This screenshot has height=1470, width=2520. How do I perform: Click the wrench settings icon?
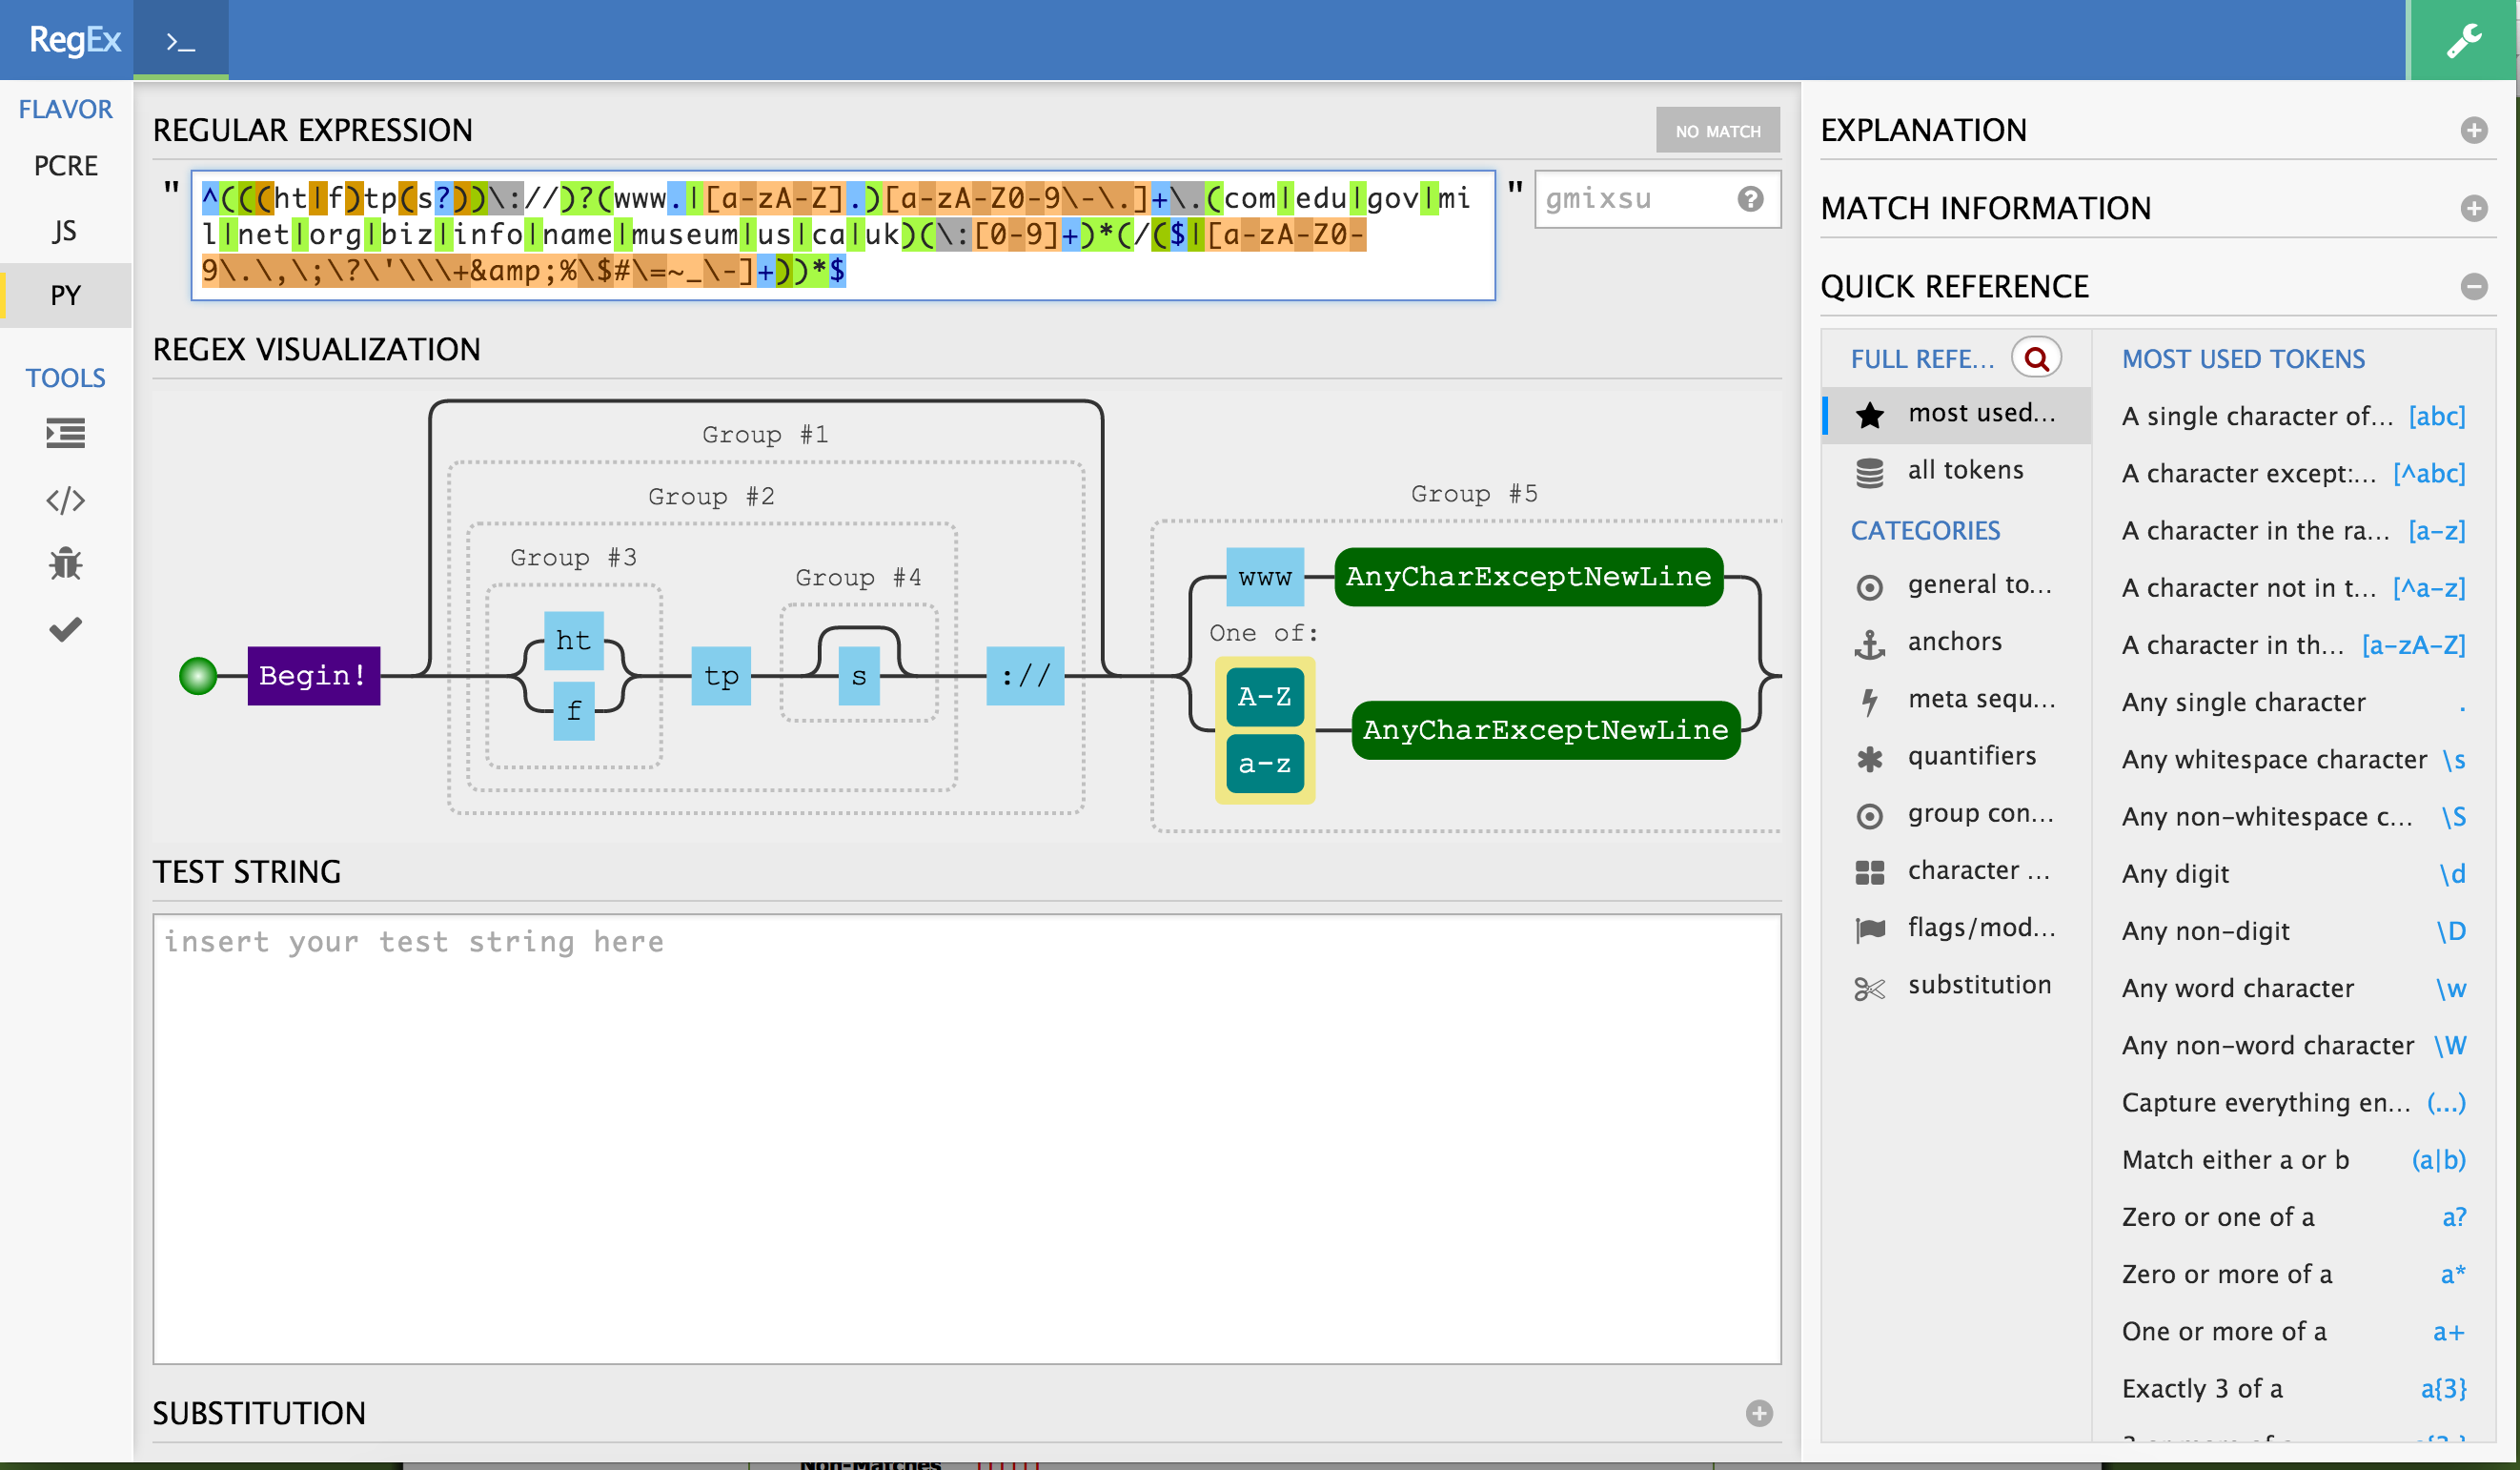tap(2463, 40)
